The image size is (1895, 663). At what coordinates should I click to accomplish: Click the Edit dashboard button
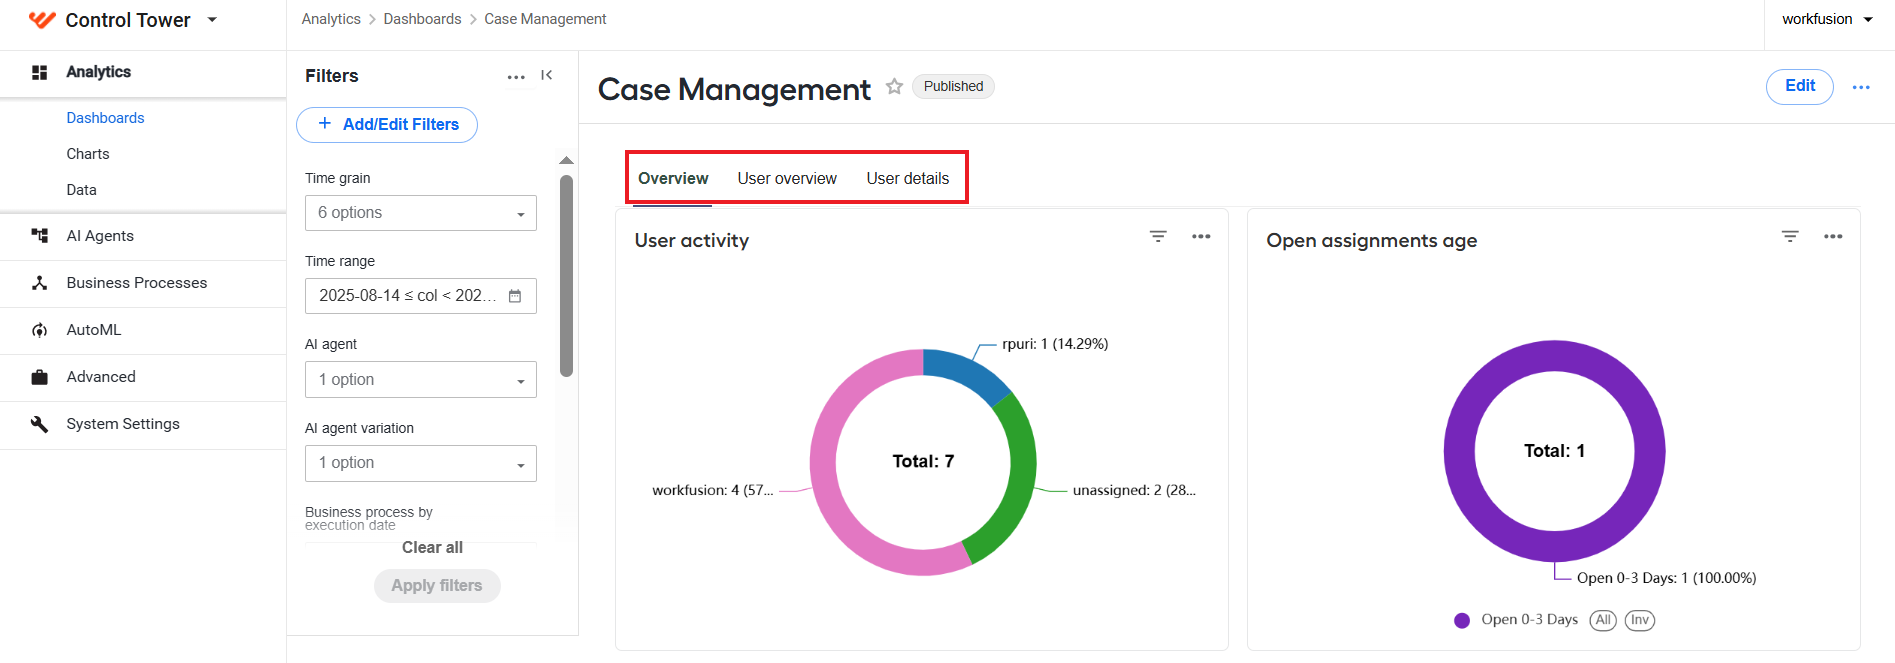click(1800, 86)
